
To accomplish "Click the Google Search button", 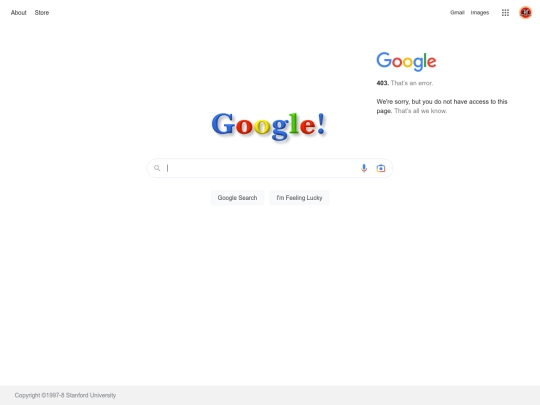I will (237, 198).
